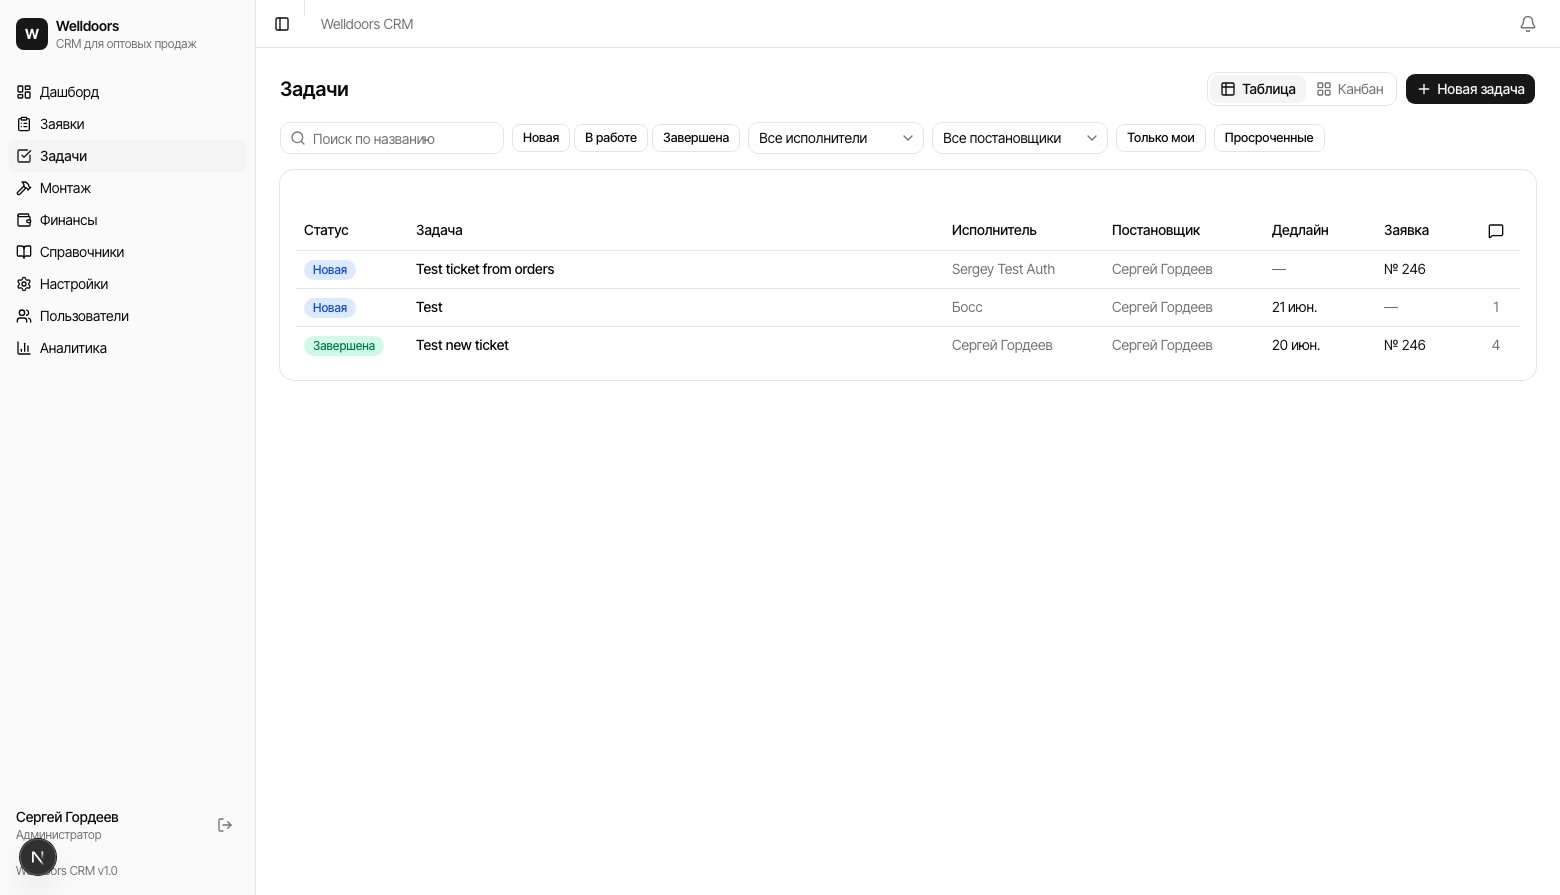Click the Заявка column header
1560x895 pixels.
(1406, 230)
